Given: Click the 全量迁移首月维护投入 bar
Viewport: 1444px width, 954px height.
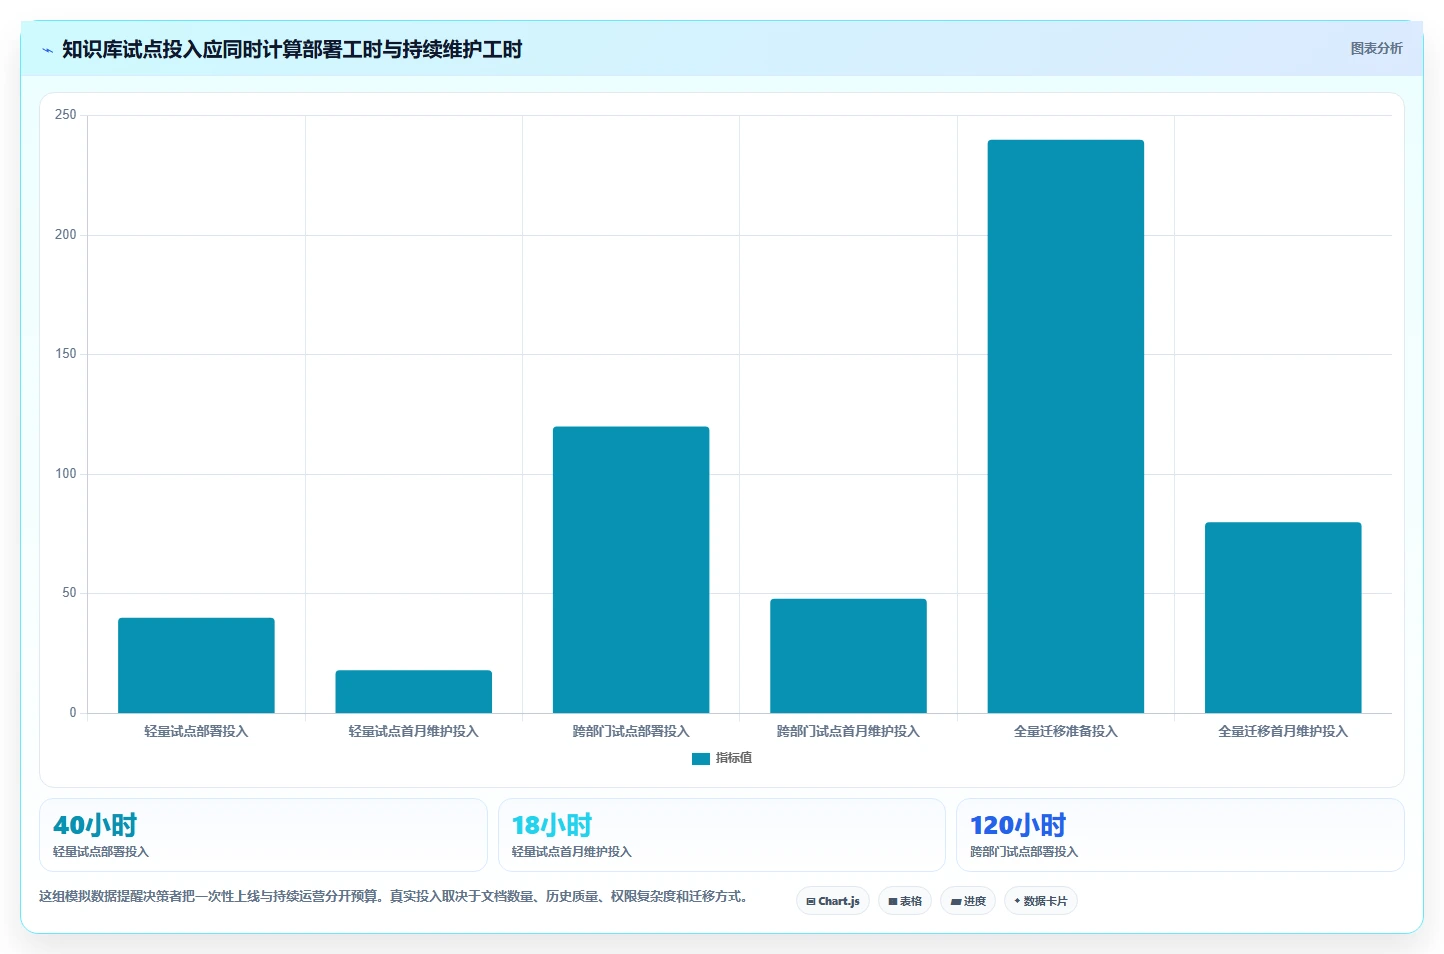Looking at the screenshot, I should pyautogui.click(x=1283, y=617).
